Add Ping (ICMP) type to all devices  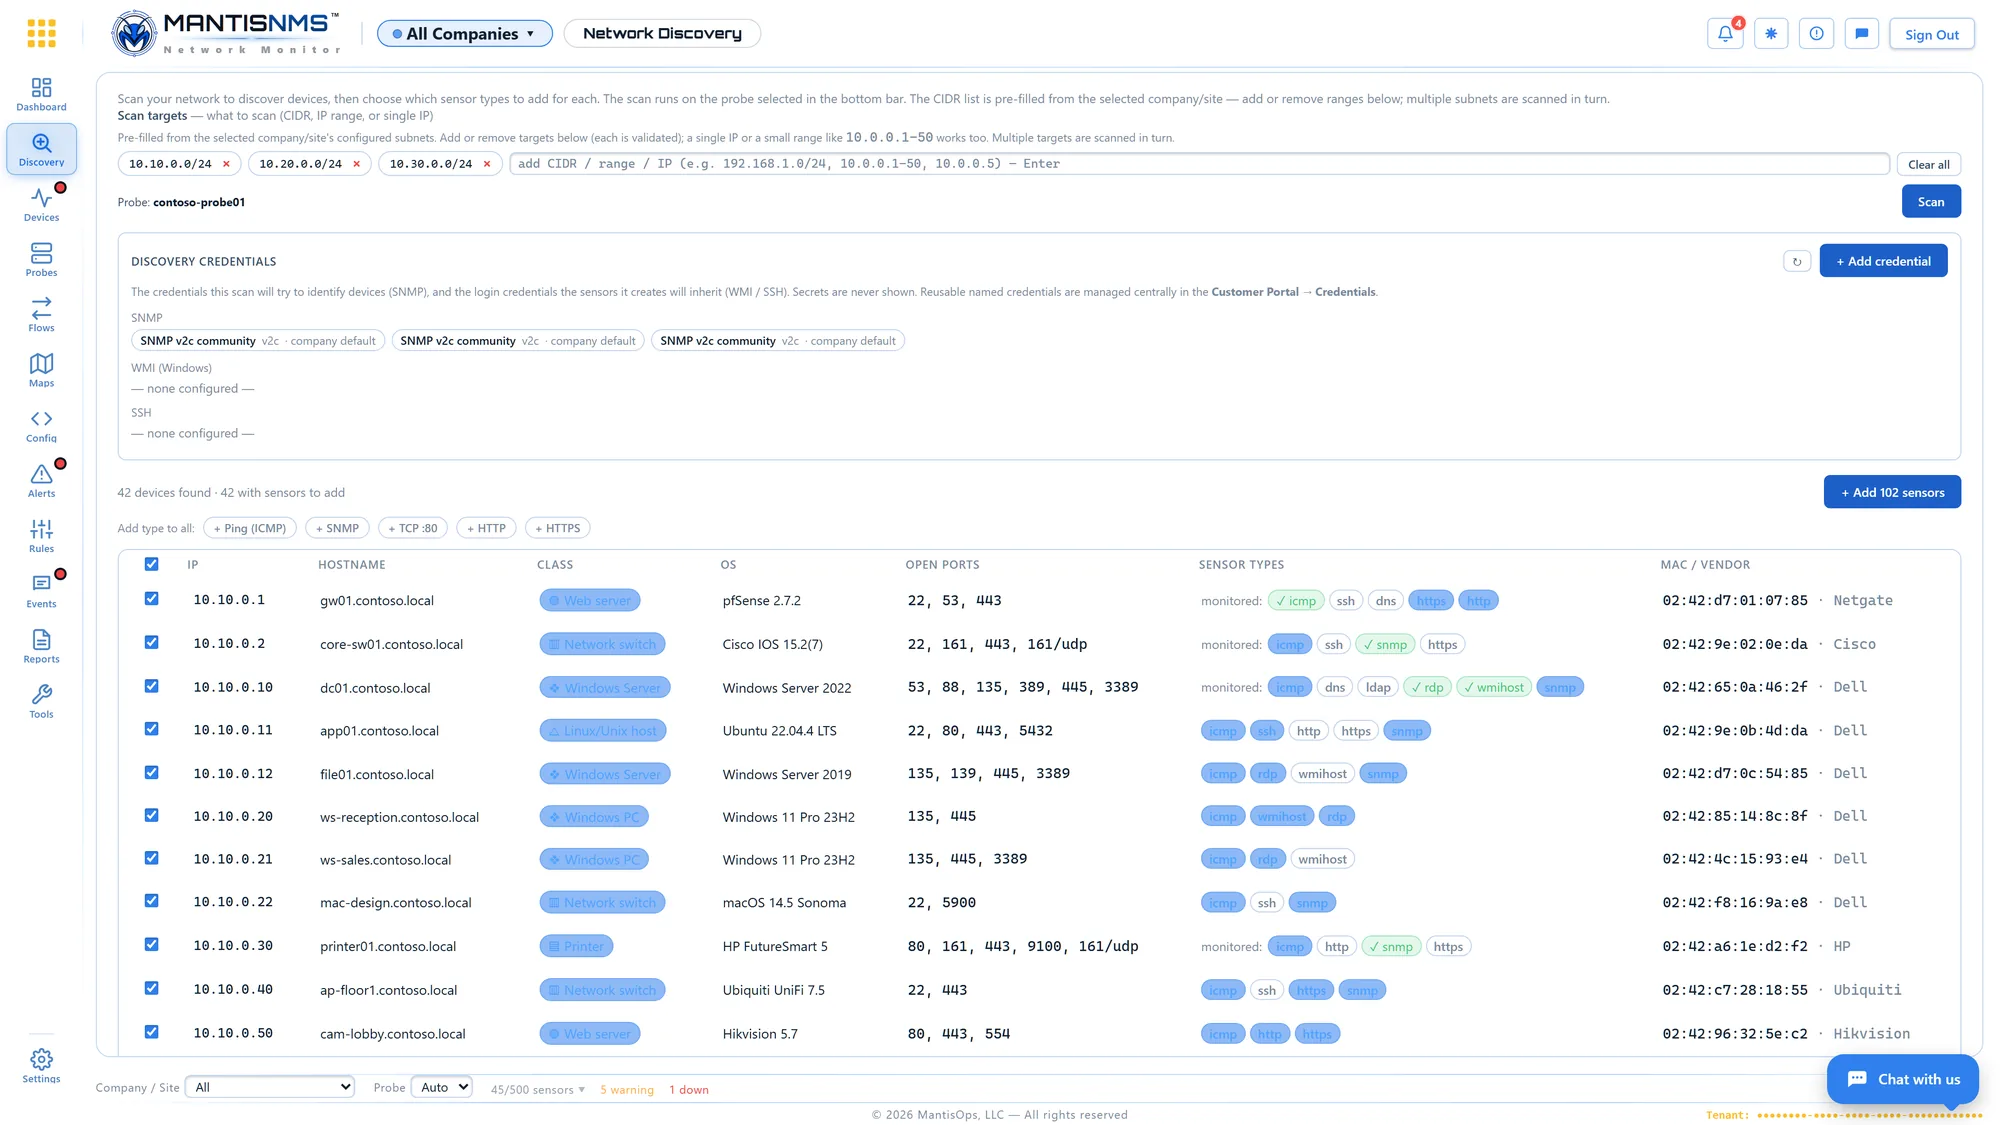pyautogui.click(x=250, y=528)
